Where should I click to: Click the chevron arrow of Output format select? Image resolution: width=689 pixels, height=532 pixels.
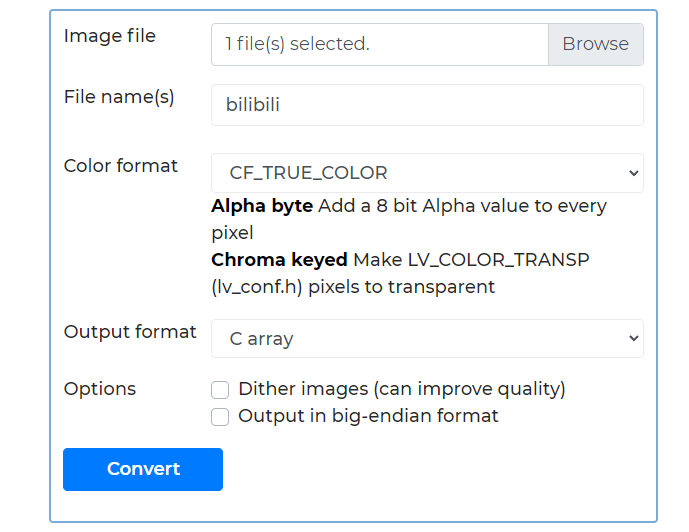tap(632, 339)
